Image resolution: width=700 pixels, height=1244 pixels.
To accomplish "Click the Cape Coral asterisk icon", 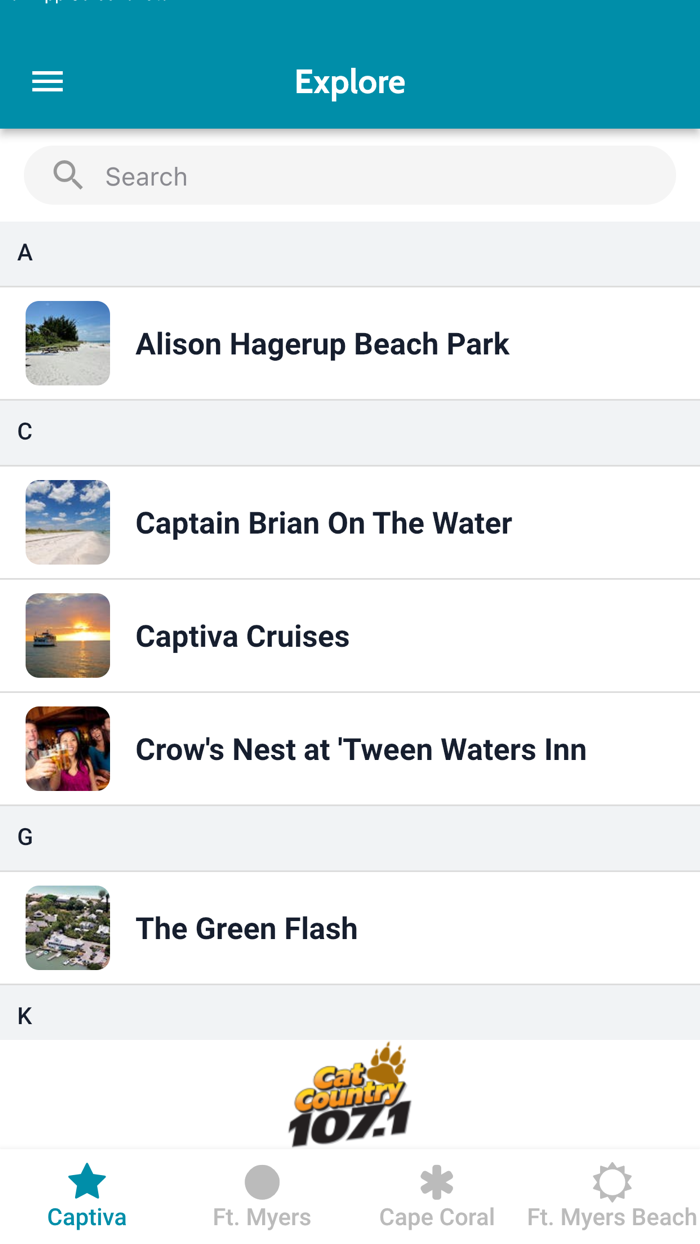I will point(436,1182).
